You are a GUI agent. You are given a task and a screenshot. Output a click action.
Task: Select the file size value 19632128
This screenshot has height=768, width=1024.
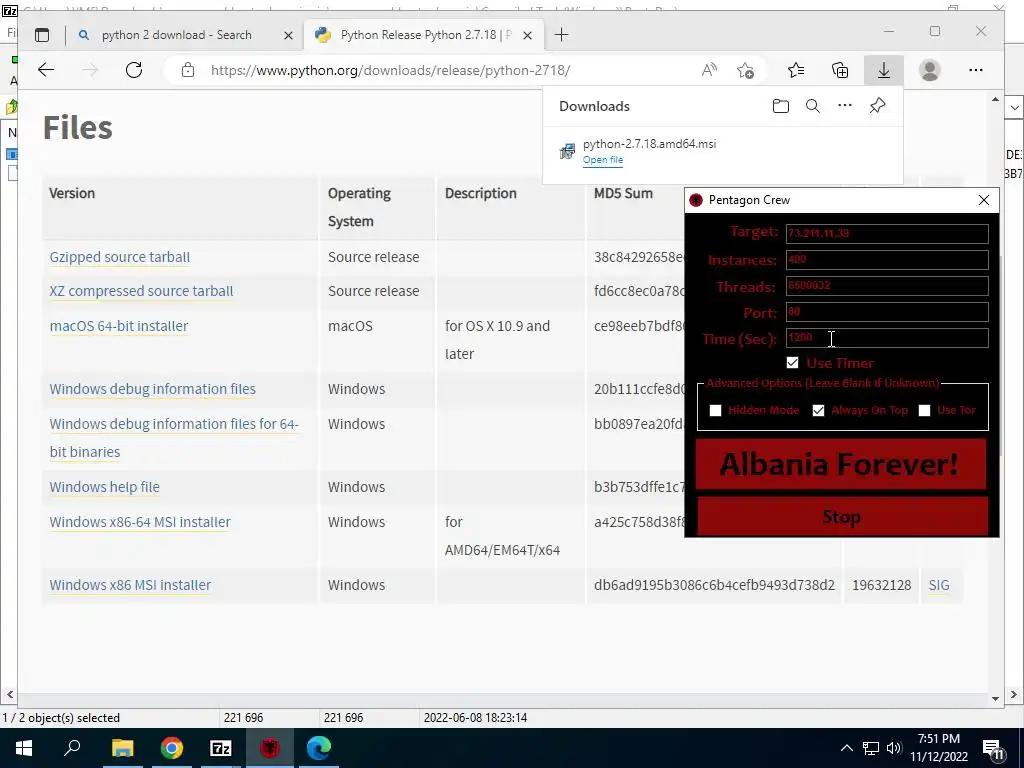(x=882, y=584)
